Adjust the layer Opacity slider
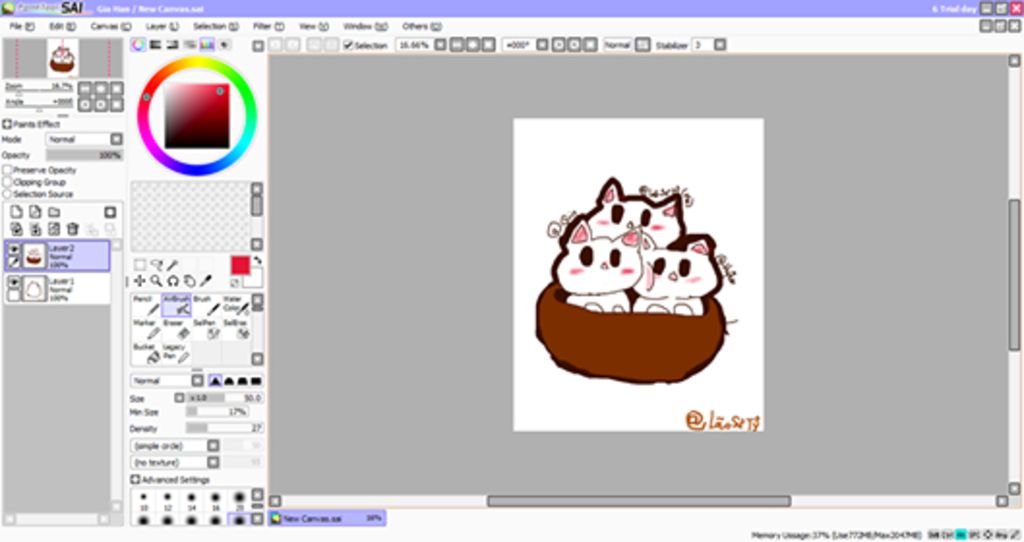This screenshot has width=1024, height=542. (84, 155)
